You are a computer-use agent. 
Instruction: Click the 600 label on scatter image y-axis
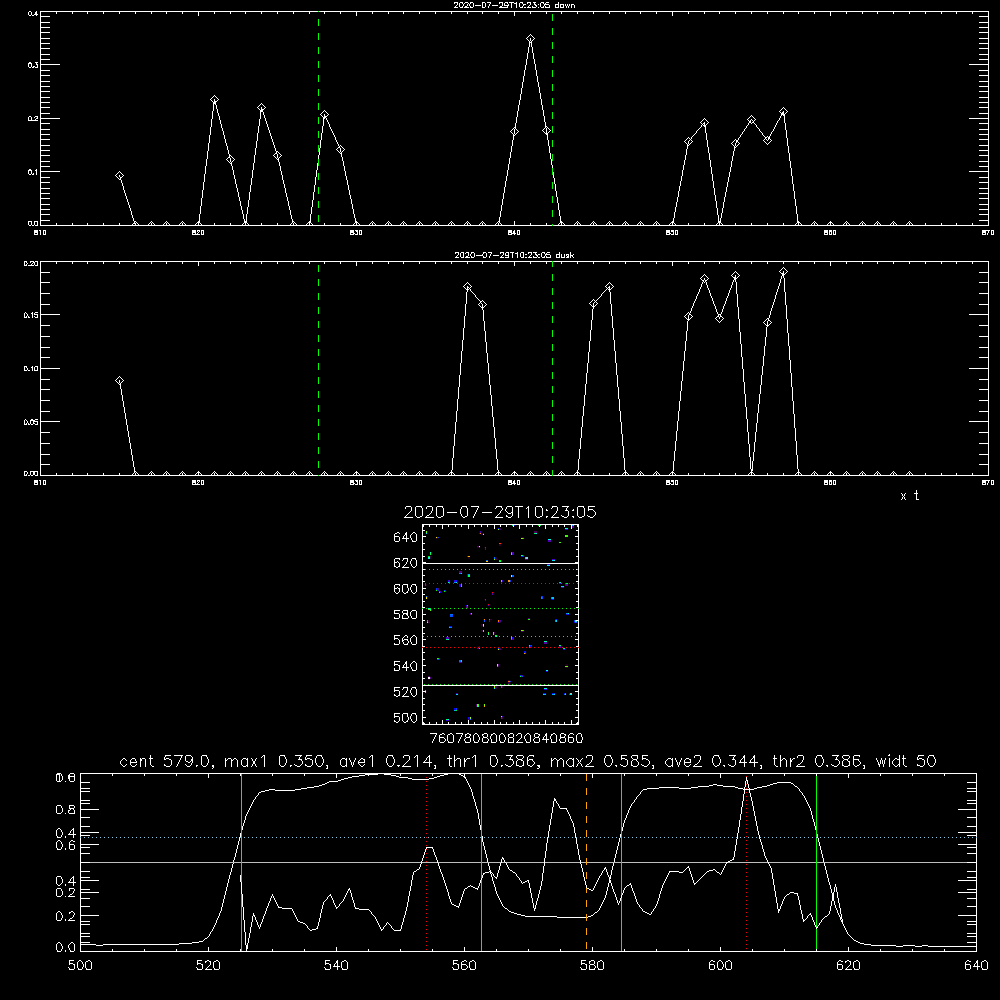tap(406, 589)
